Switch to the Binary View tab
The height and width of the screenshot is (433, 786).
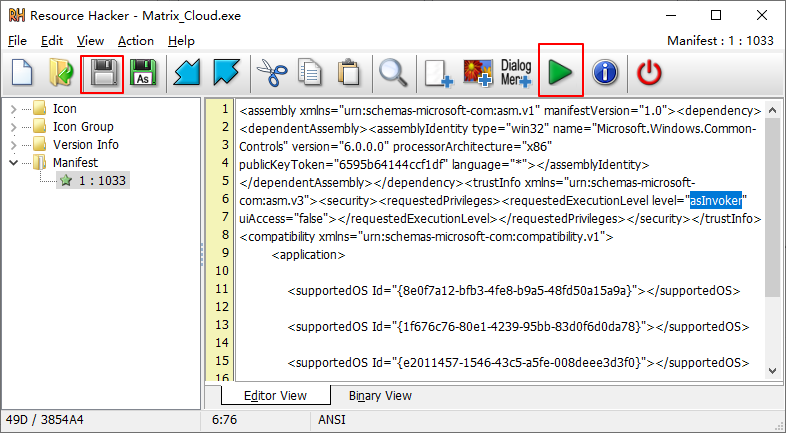click(380, 396)
